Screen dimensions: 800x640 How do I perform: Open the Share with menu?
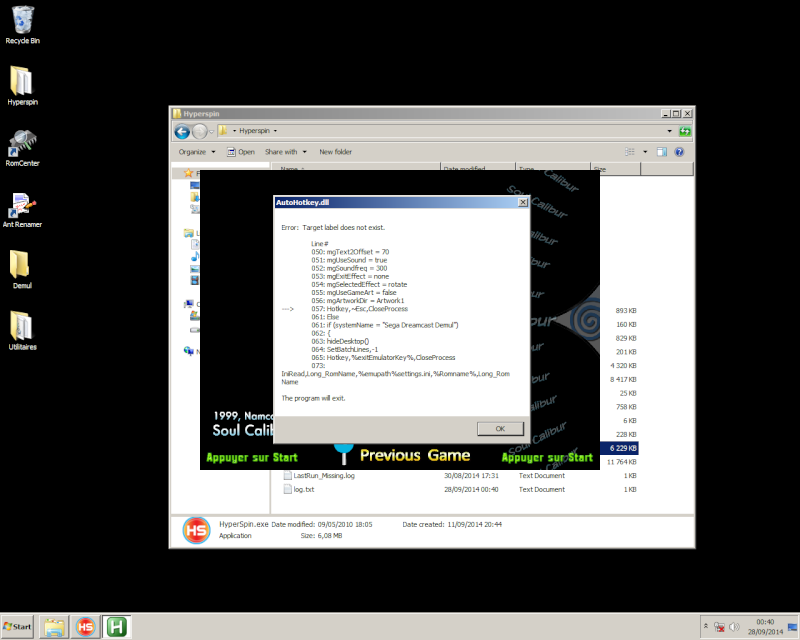coord(286,152)
